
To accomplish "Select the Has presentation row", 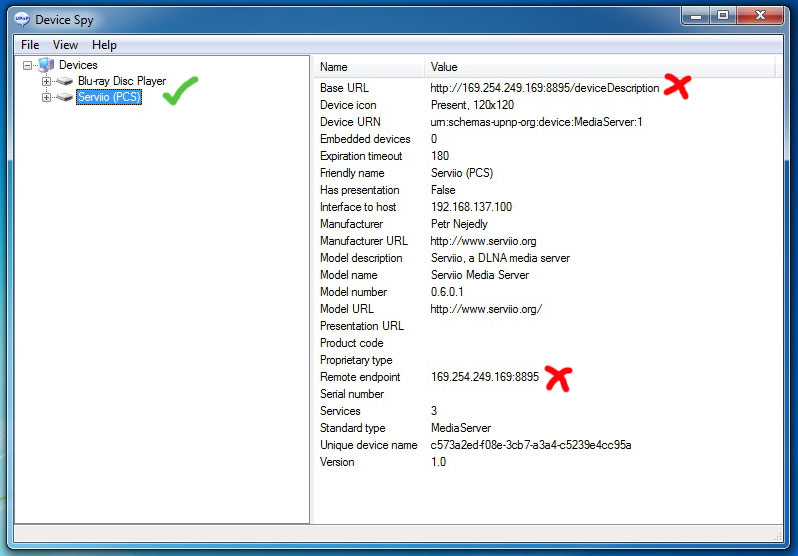I will click(359, 190).
